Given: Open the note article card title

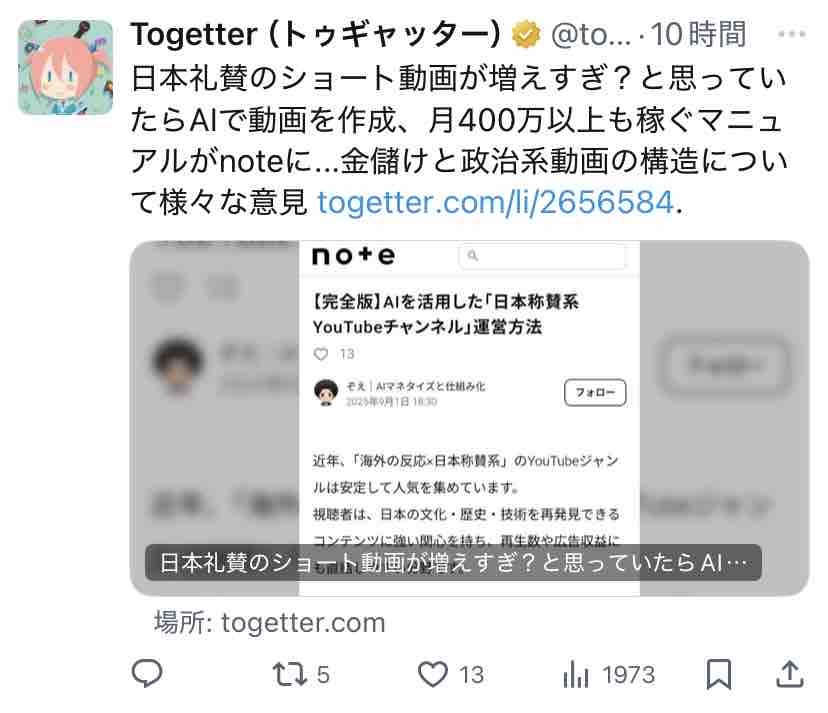Looking at the screenshot, I should [445, 314].
